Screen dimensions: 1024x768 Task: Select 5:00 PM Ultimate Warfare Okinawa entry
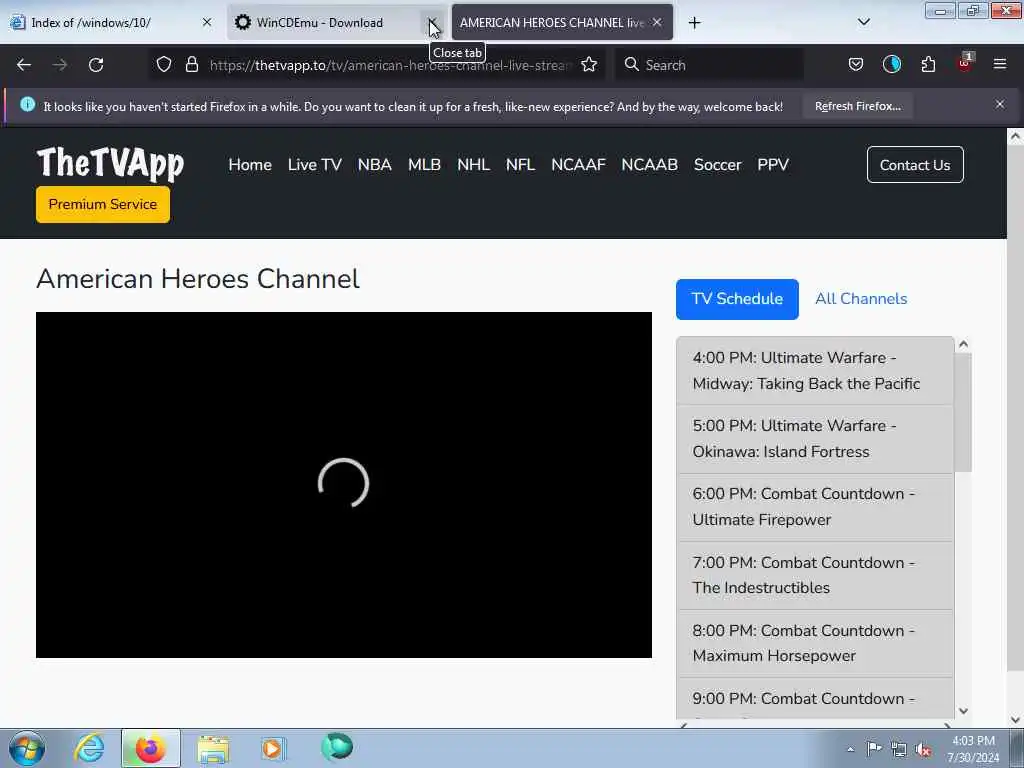815,439
